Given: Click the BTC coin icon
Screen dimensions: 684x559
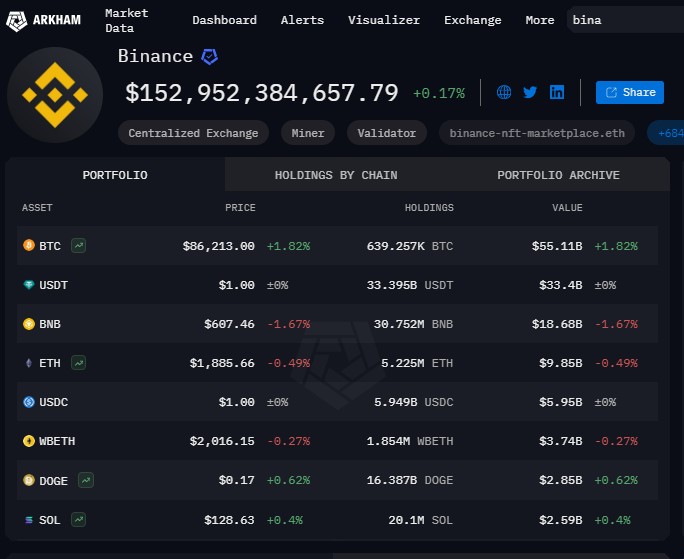Looking at the screenshot, I should click(x=29, y=245).
